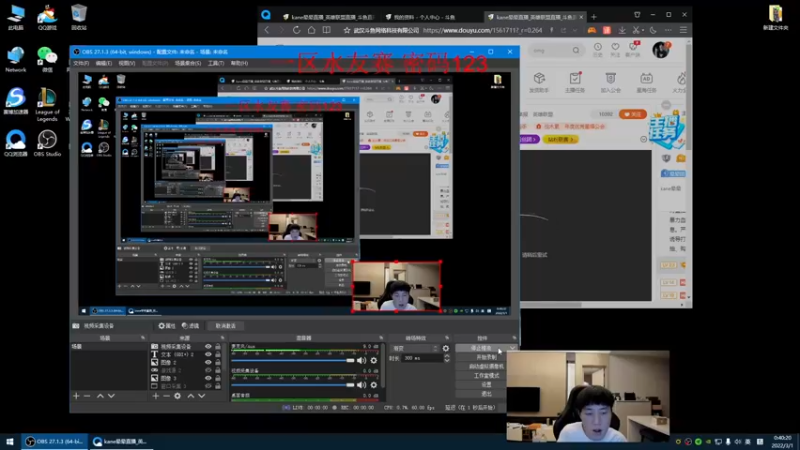This screenshot has width=800, height=450.
Task: Open Douyu follow heart icon
Action: [615, 49]
